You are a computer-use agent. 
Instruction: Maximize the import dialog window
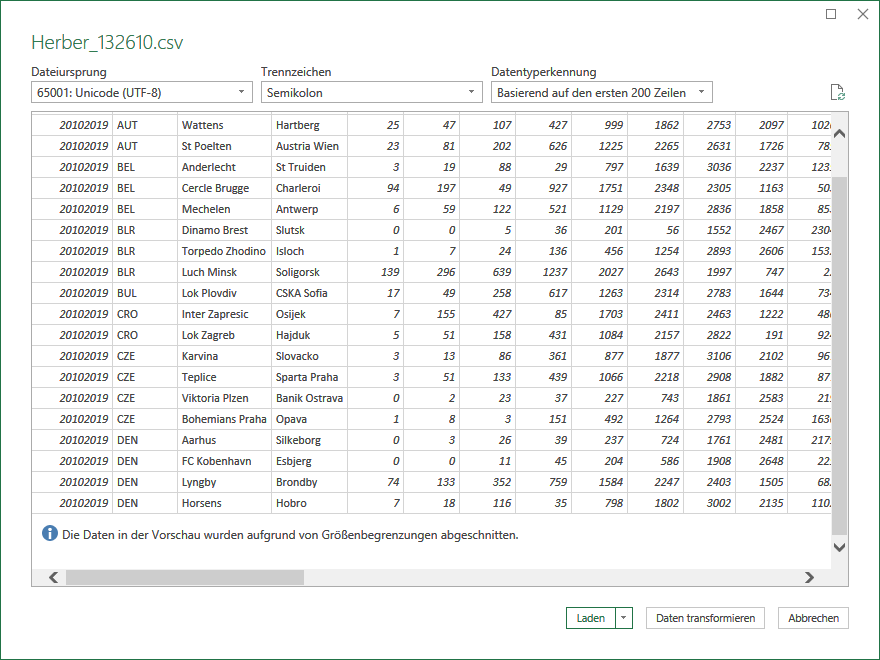(831, 14)
